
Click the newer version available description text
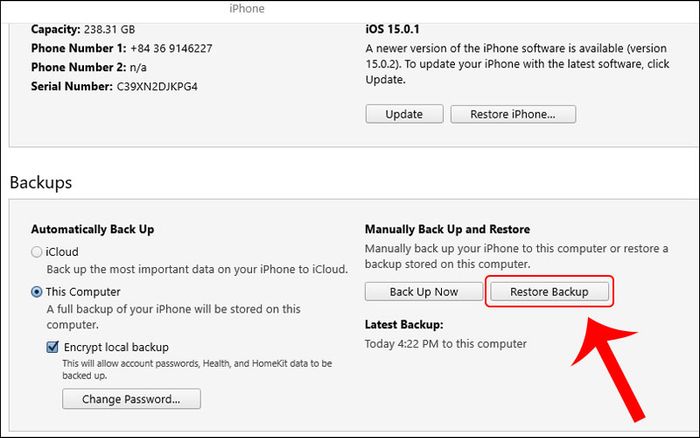[517, 64]
